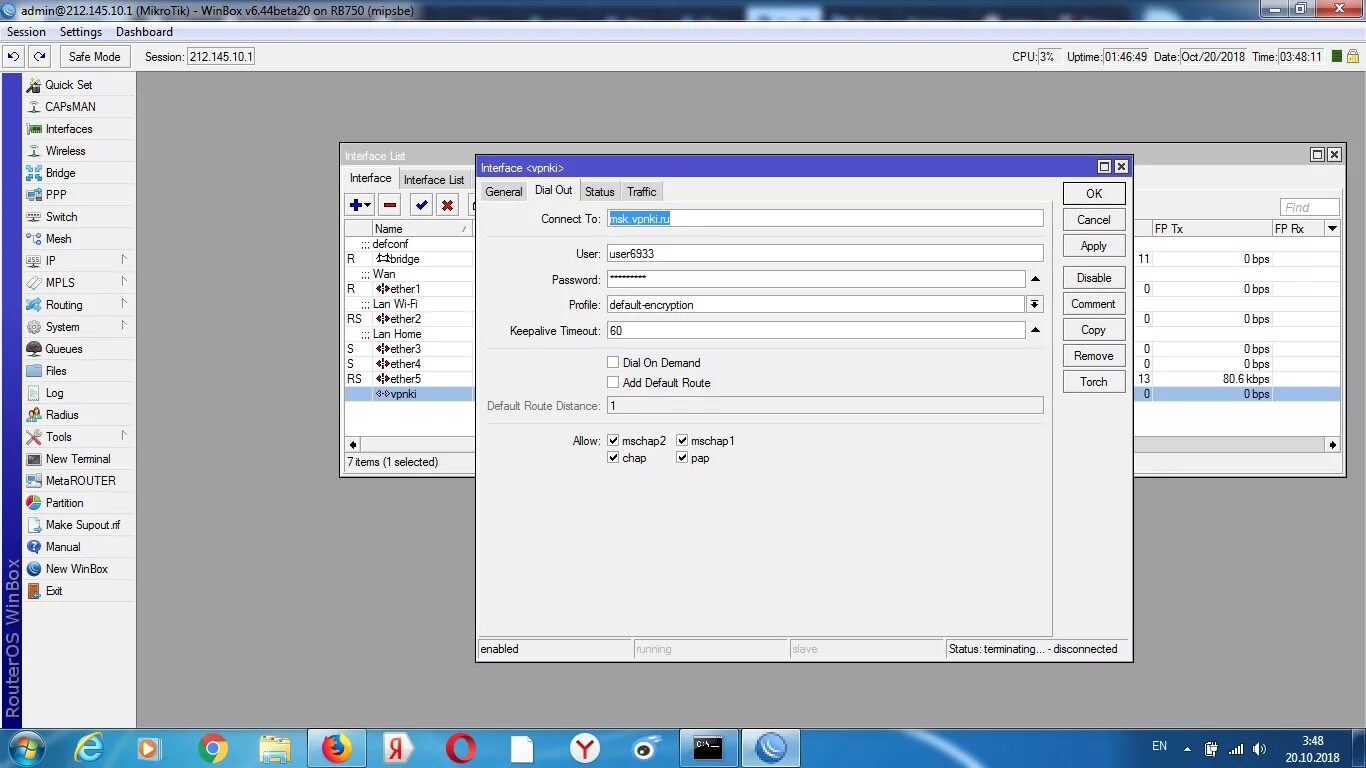Image resolution: width=1366 pixels, height=768 pixels.
Task: Click the Comment button
Action: [x=1094, y=304]
